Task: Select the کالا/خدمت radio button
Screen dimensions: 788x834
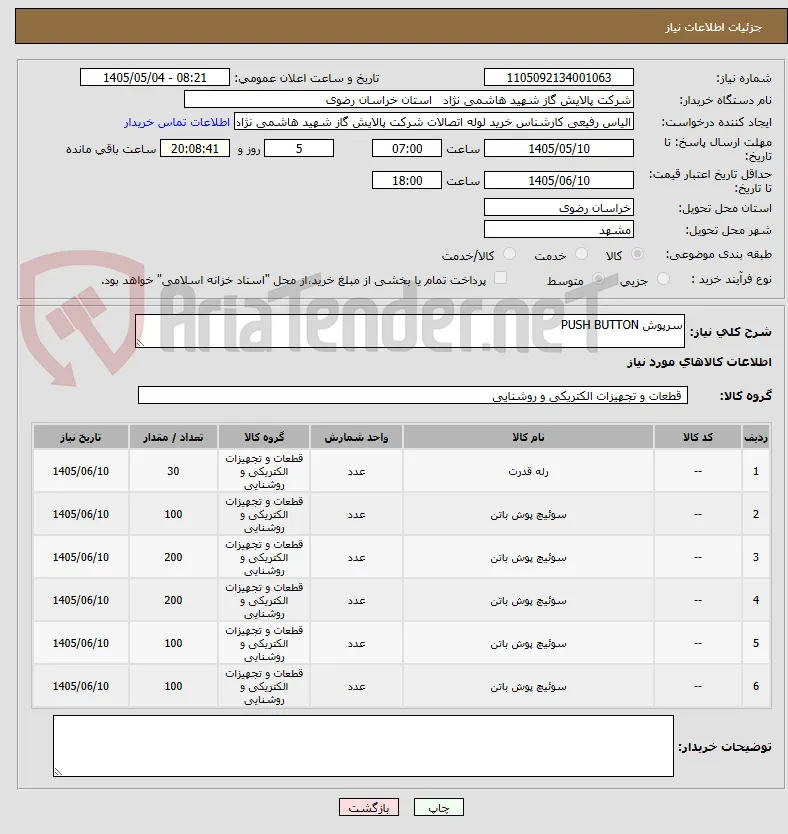Action: pyautogui.click(x=509, y=254)
